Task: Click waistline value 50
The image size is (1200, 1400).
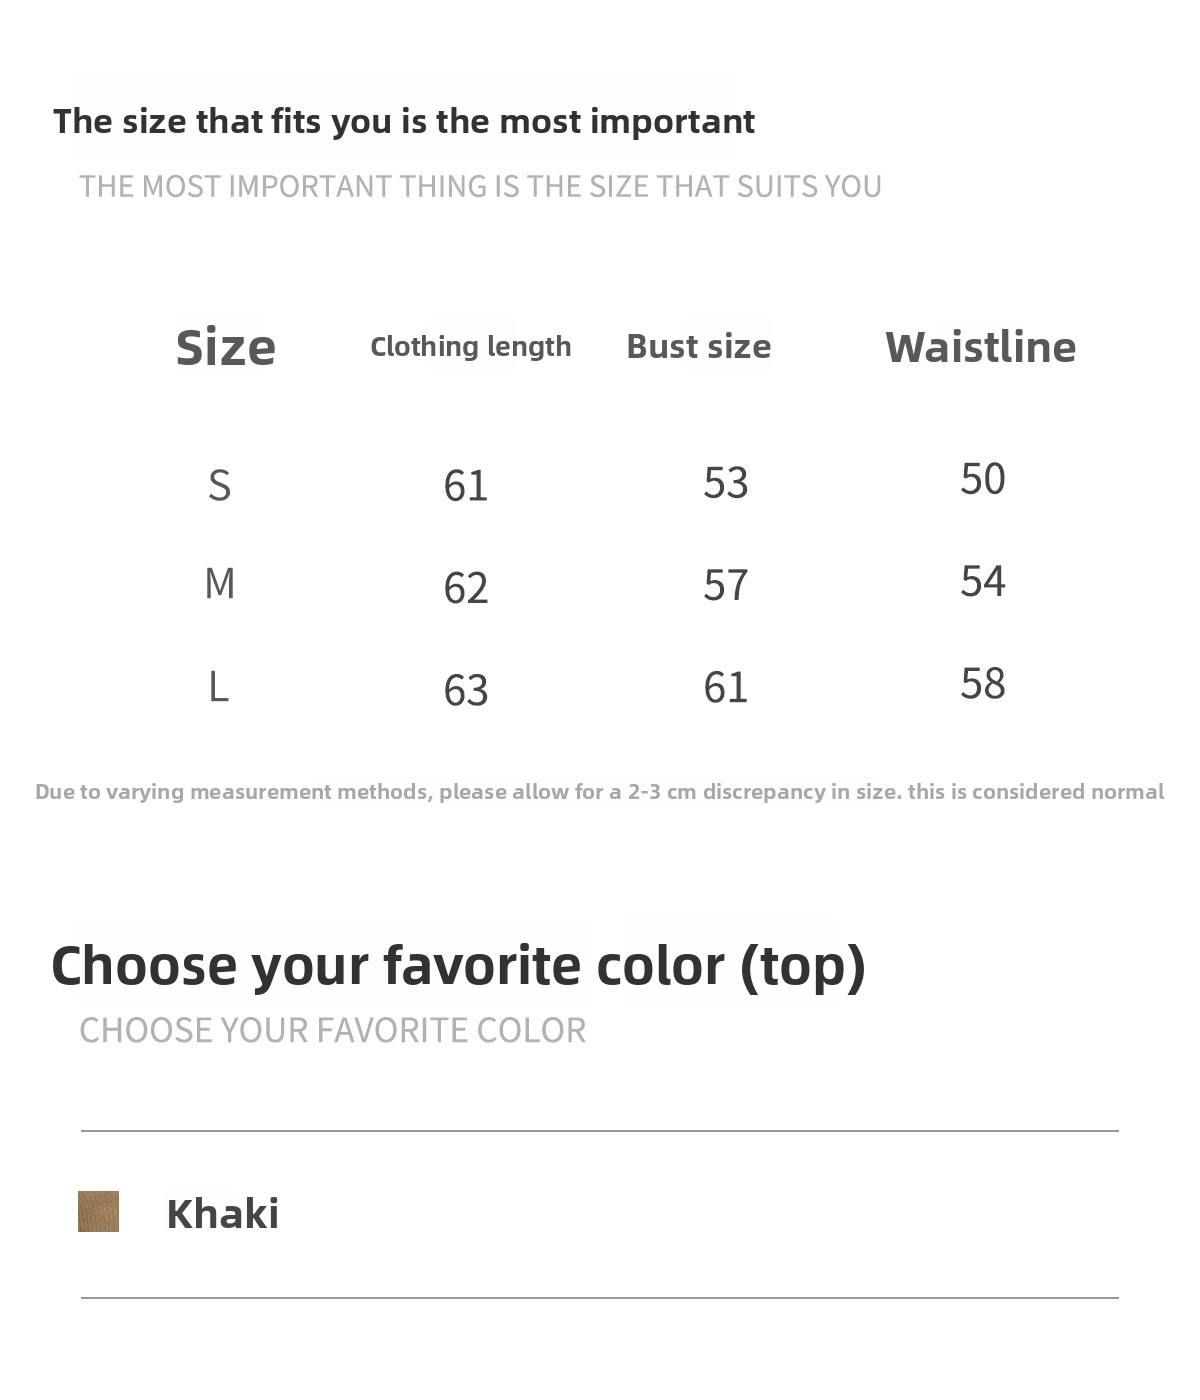Action: coord(983,479)
